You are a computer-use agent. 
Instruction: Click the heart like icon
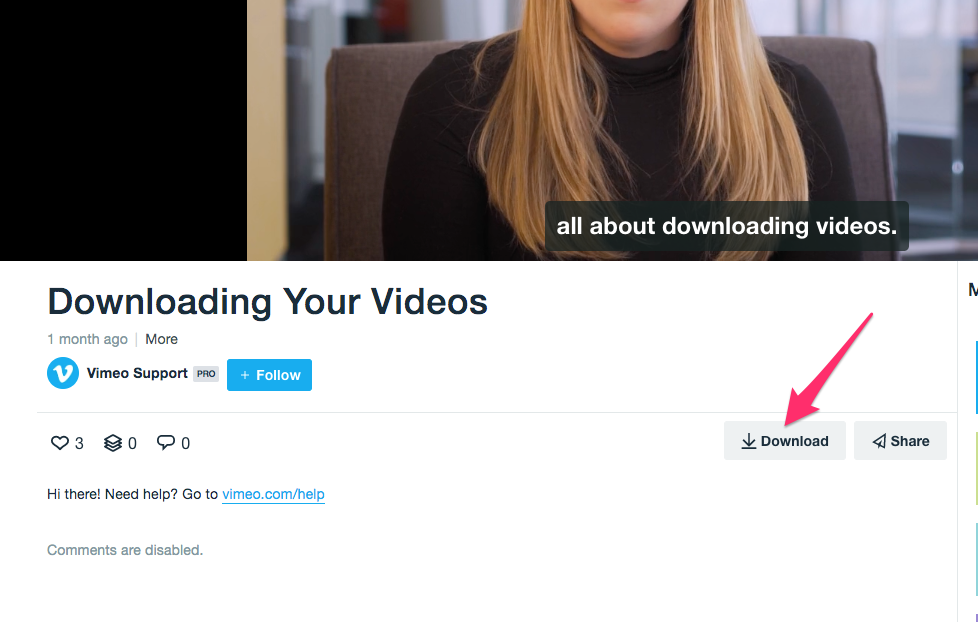[59, 443]
